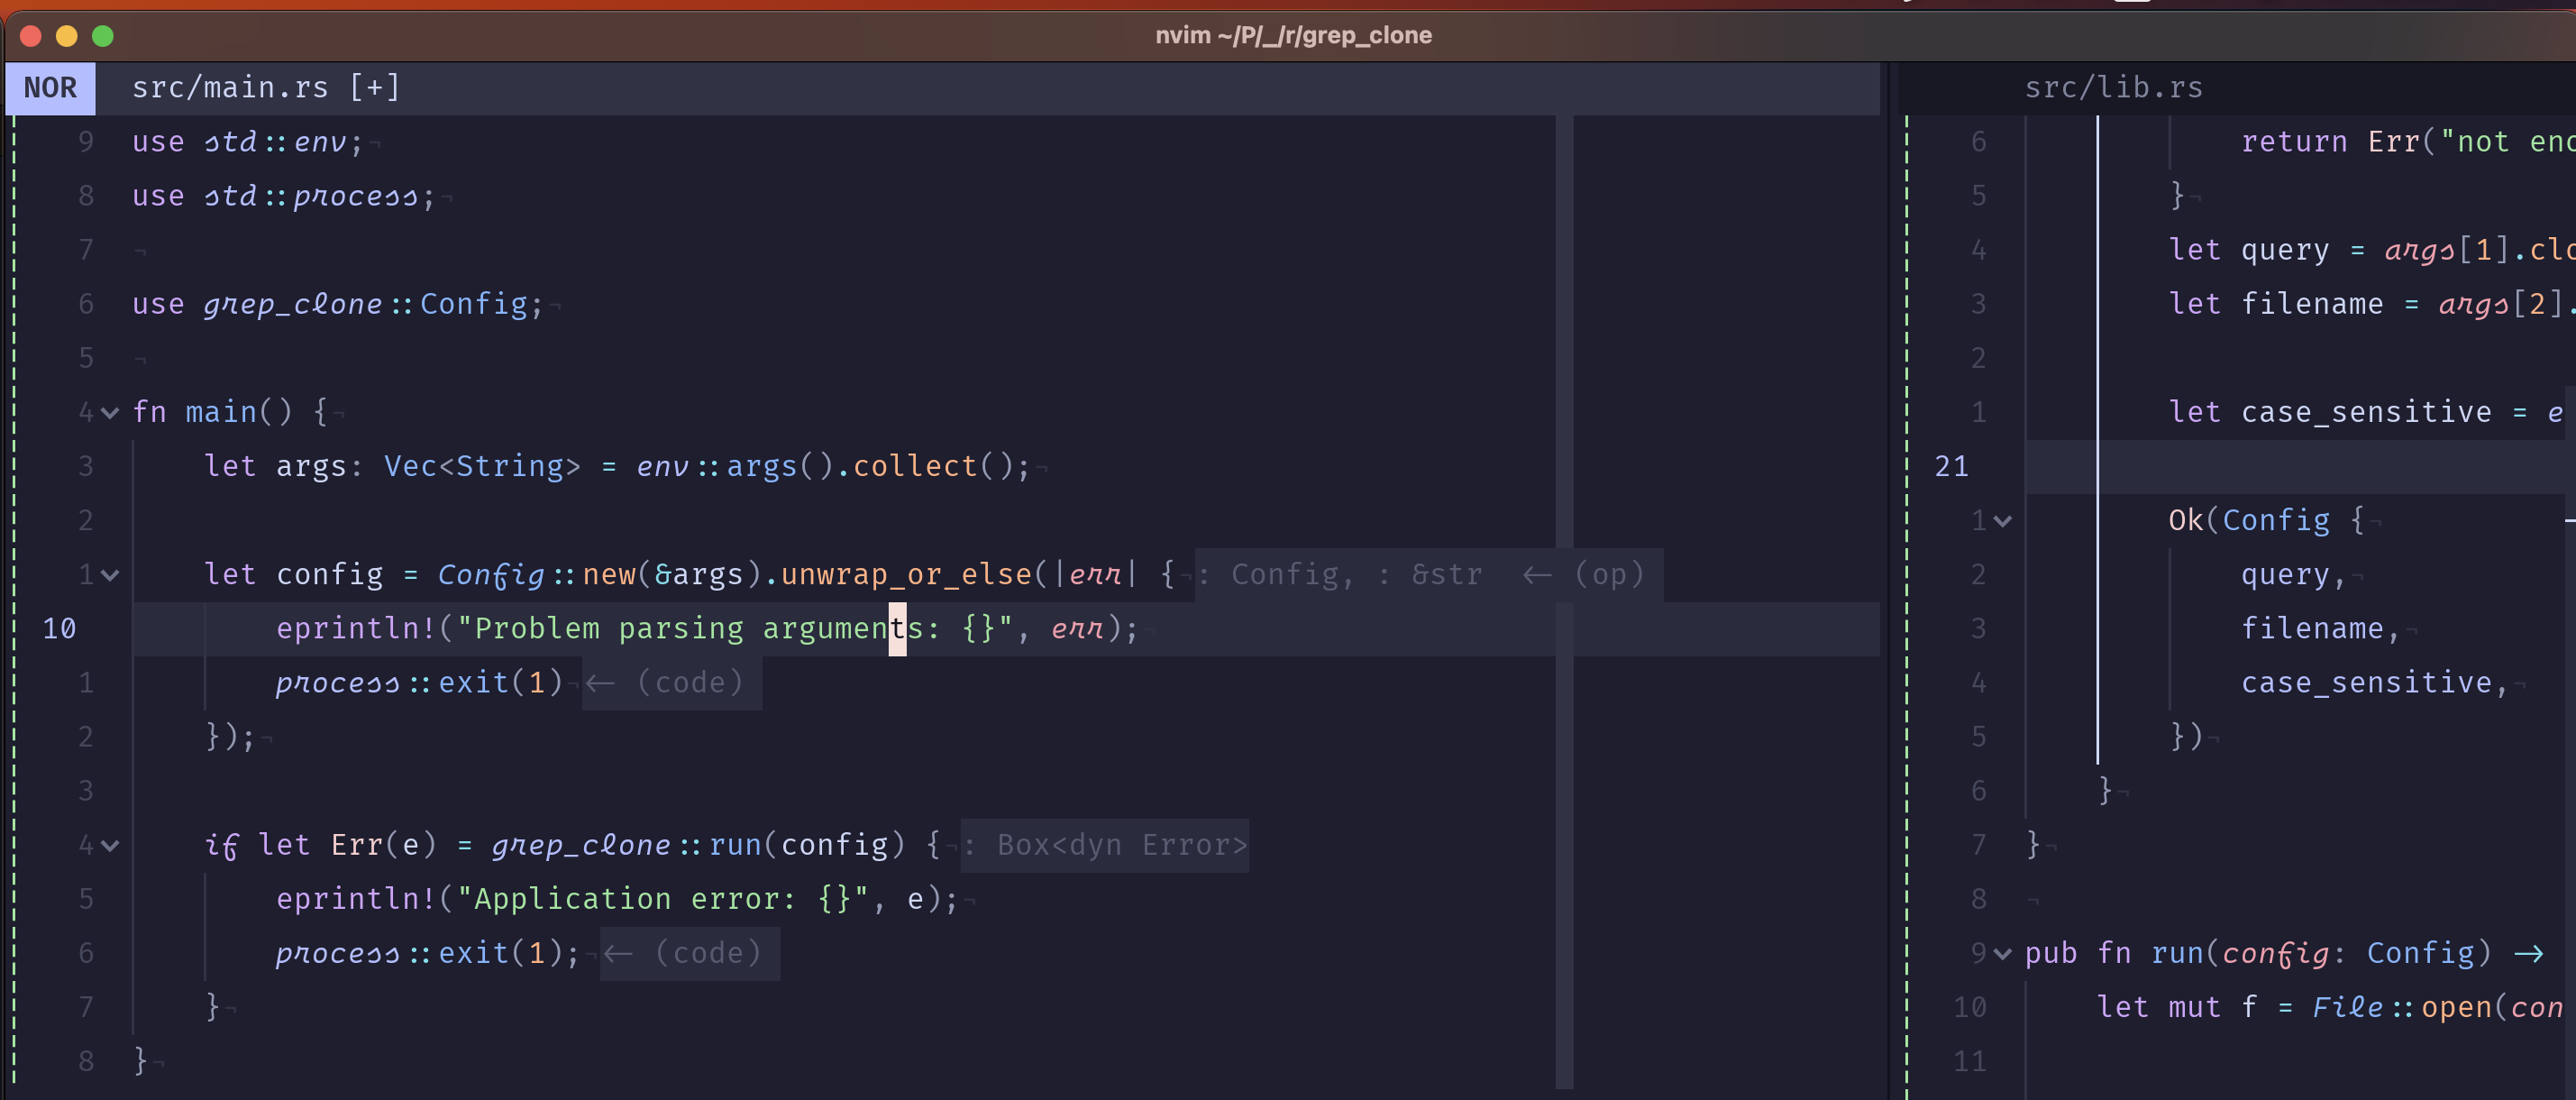The width and height of the screenshot is (2576, 1100).
Task: Click line number 21 in lib.rs gutter
Action: click(1951, 467)
